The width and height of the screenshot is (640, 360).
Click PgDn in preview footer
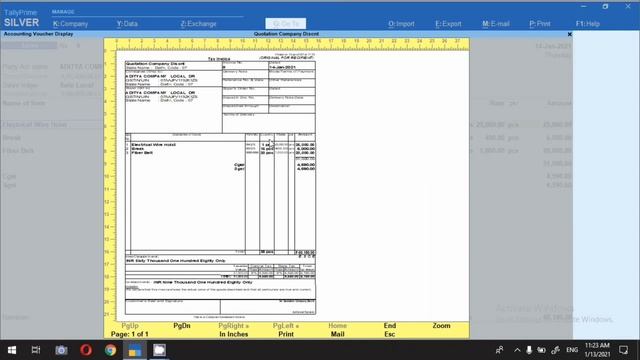pos(182,326)
